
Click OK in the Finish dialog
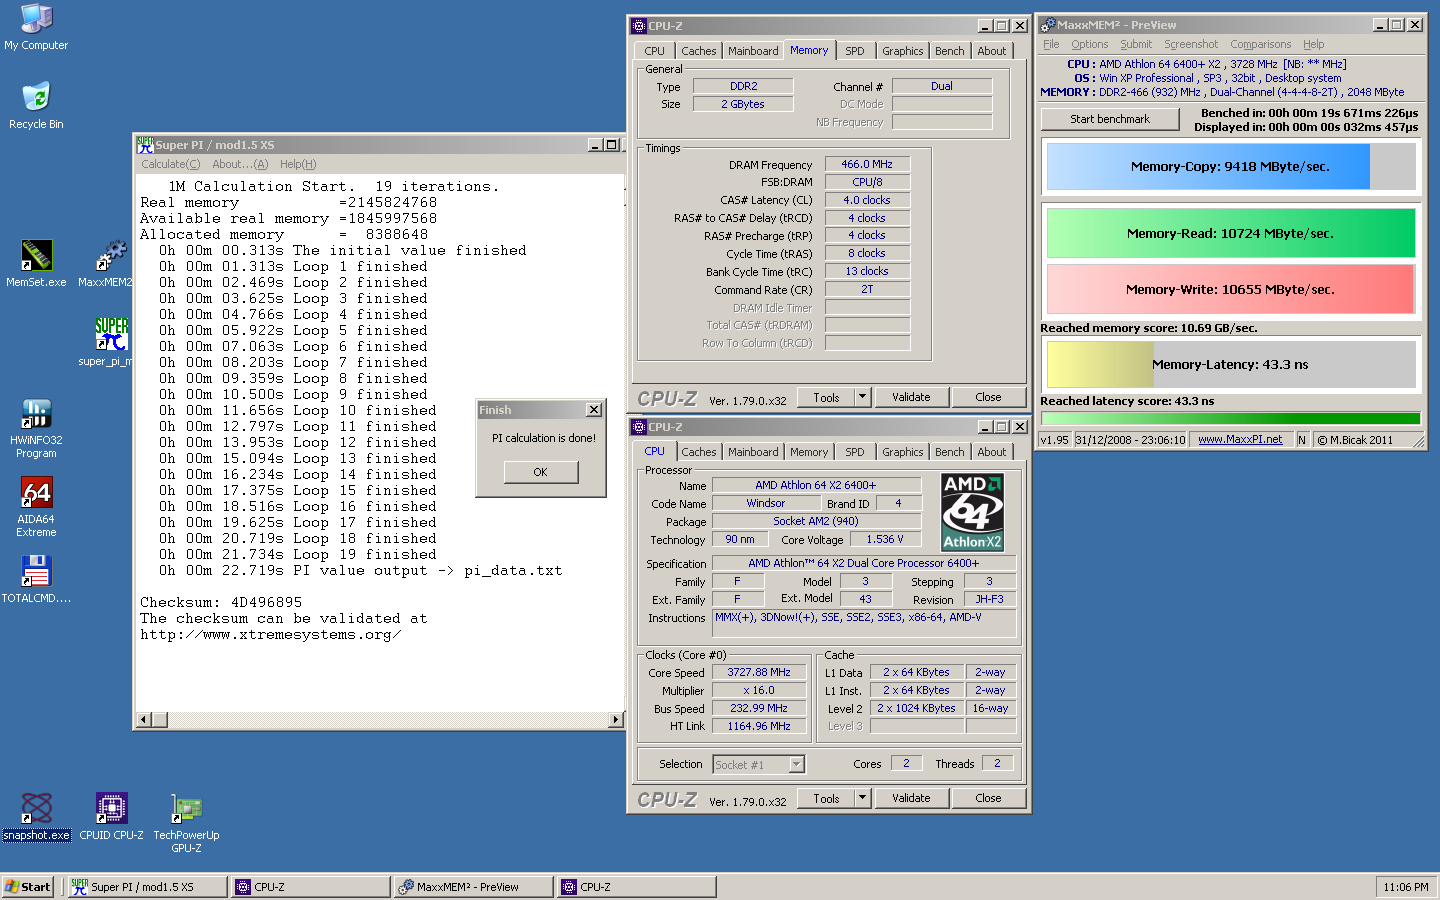(541, 472)
